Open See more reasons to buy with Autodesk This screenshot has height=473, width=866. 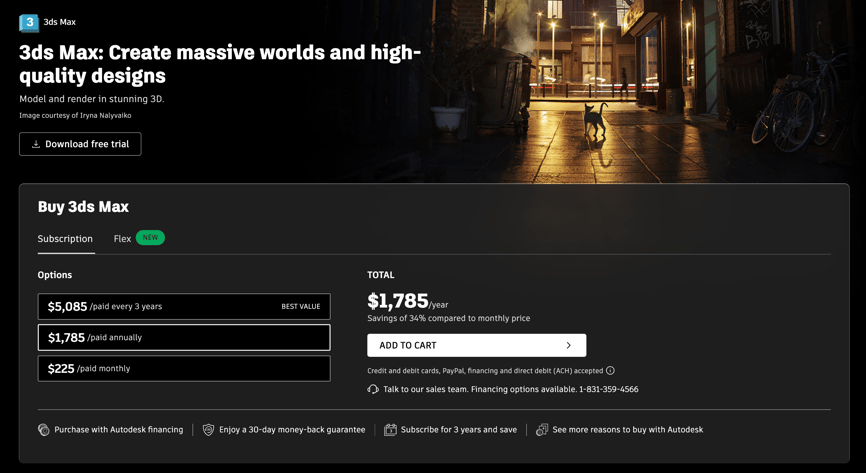click(x=628, y=430)
